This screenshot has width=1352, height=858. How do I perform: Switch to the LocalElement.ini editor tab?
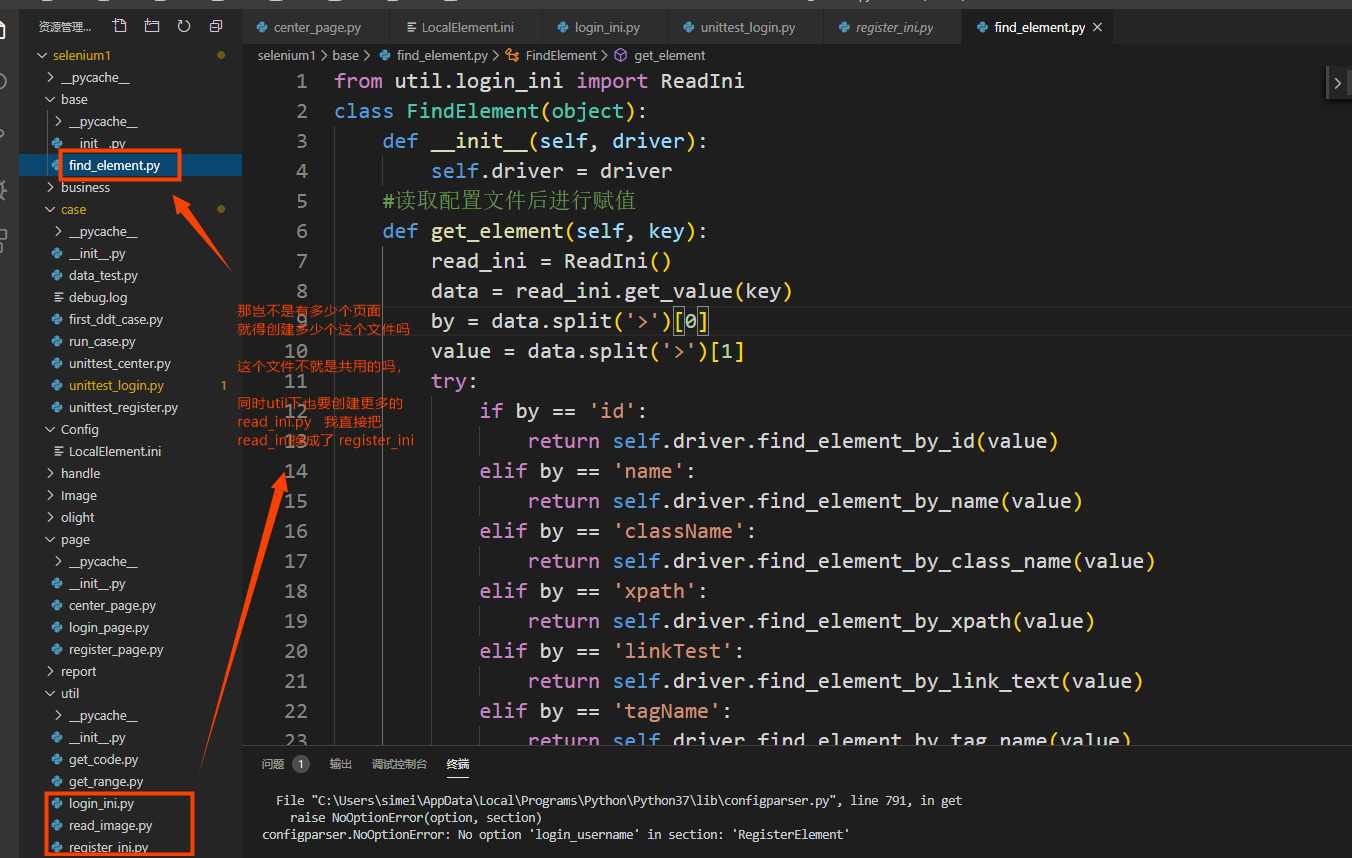point(467,28)
